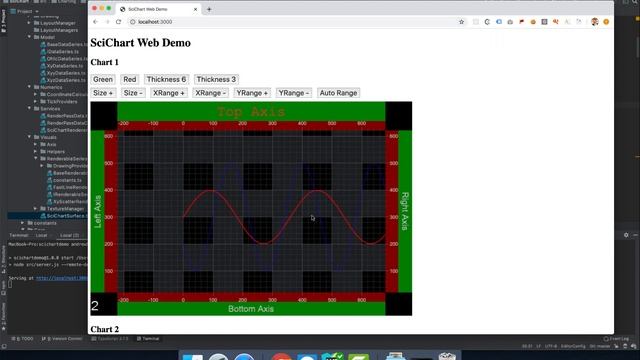The image size is (640, 360).
Task: Click the blue extension icon in the toolbar
Action: pyautogui.click(x=499, y=22)
